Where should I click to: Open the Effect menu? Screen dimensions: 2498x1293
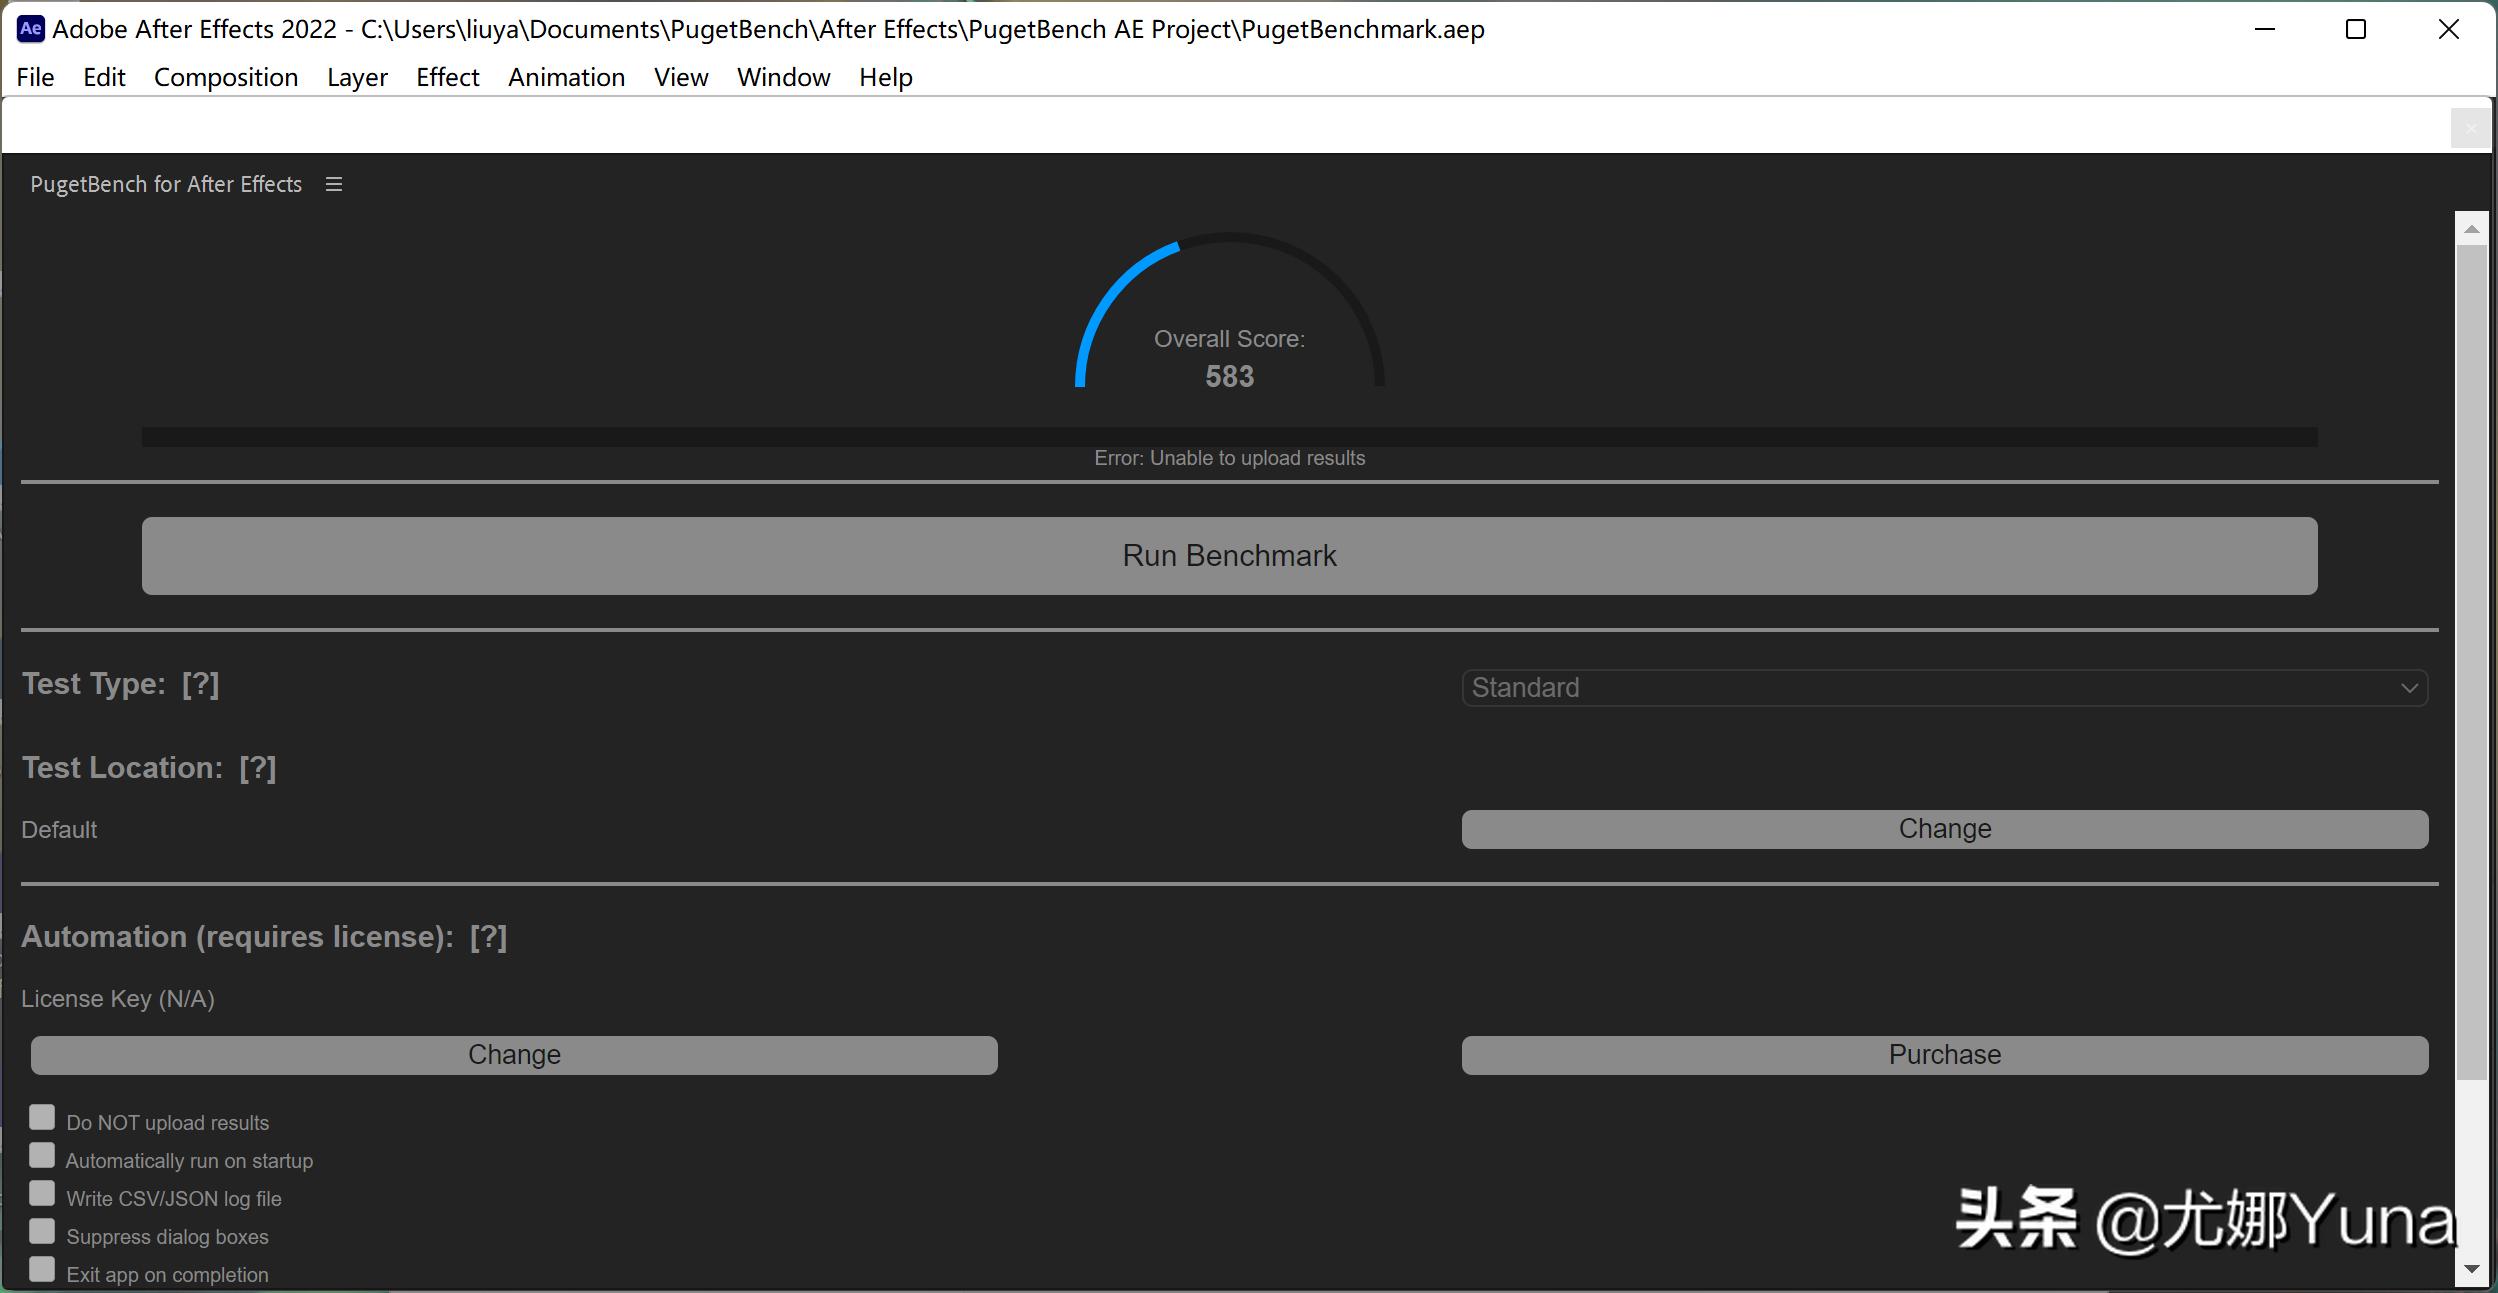pyautogui.click(x=447, y=77)
